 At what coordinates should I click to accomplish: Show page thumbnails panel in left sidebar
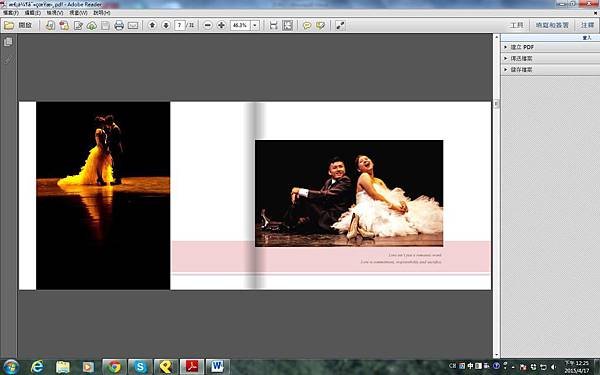[x=8, y=42]
